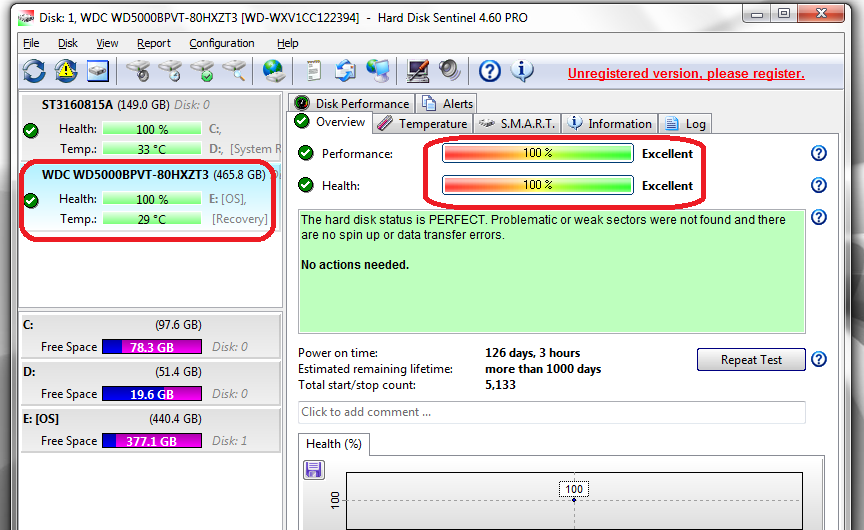Click the ST3160815A Temp 33 °C bar

coord(152,149)
